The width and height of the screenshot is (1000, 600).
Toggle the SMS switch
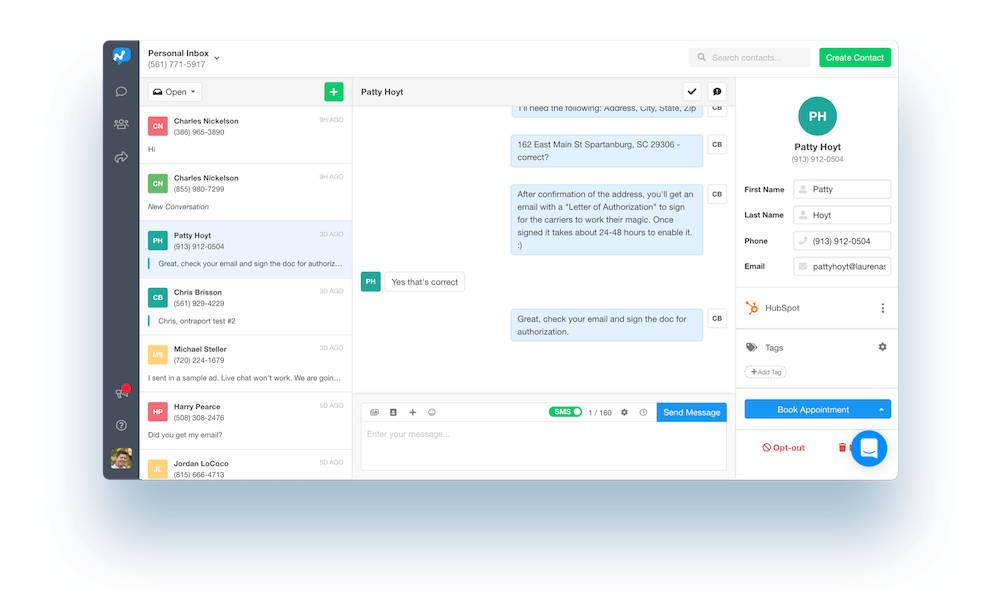tap(565, 412)
